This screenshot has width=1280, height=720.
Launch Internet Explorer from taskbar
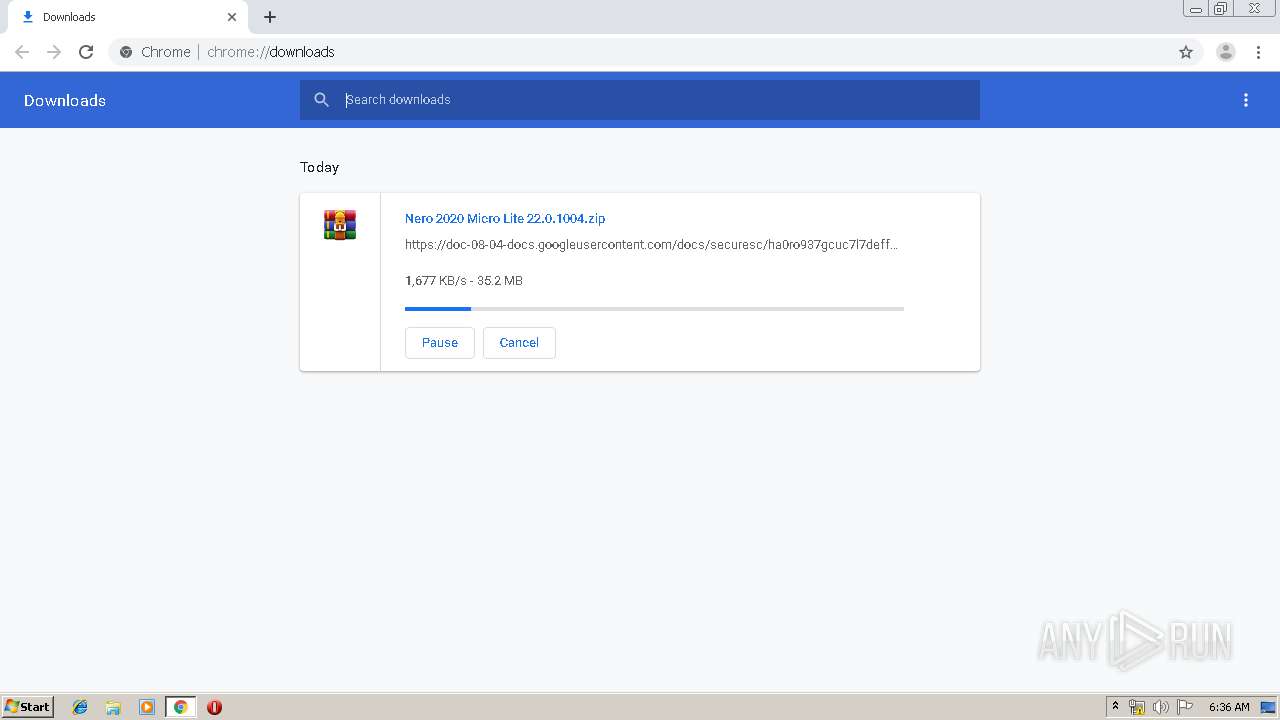(x=80, y=707)
